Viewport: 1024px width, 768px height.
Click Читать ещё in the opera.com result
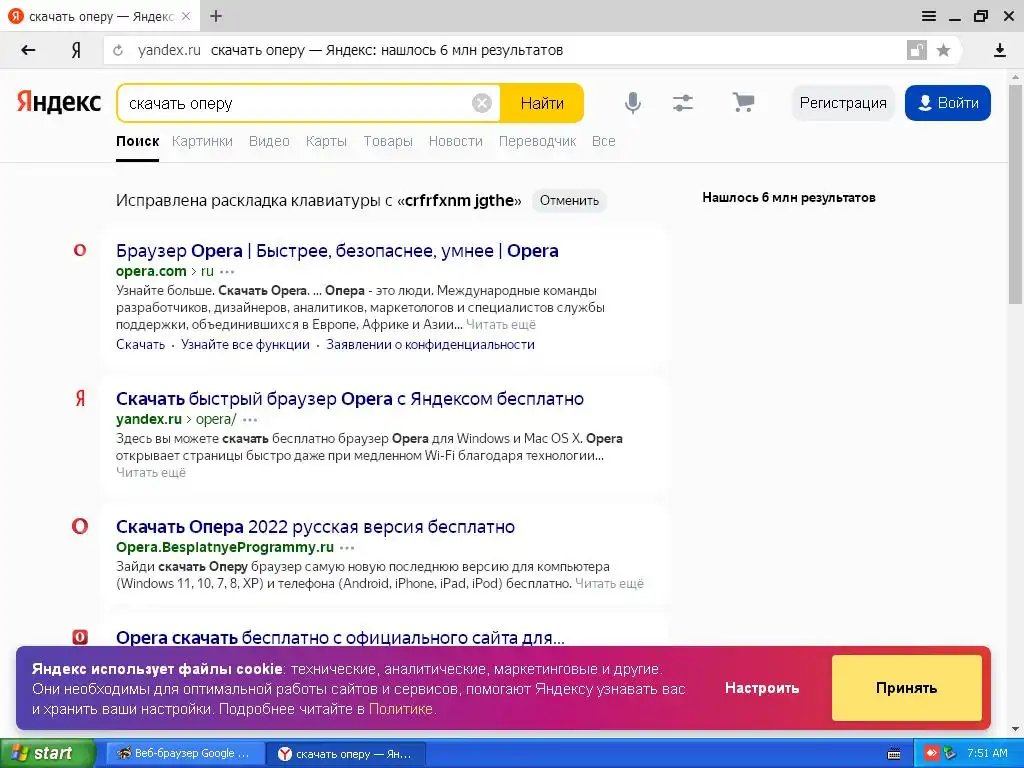(501, 325)
